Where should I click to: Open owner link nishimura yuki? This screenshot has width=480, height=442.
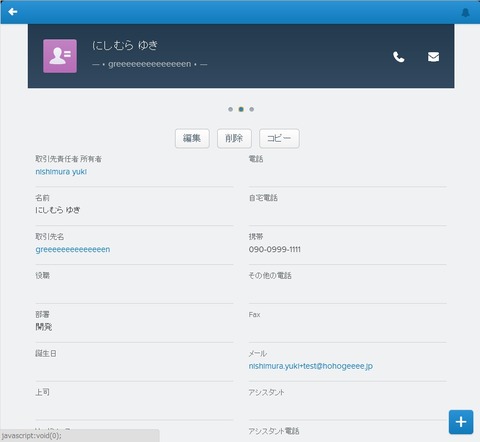click(61, 172)
